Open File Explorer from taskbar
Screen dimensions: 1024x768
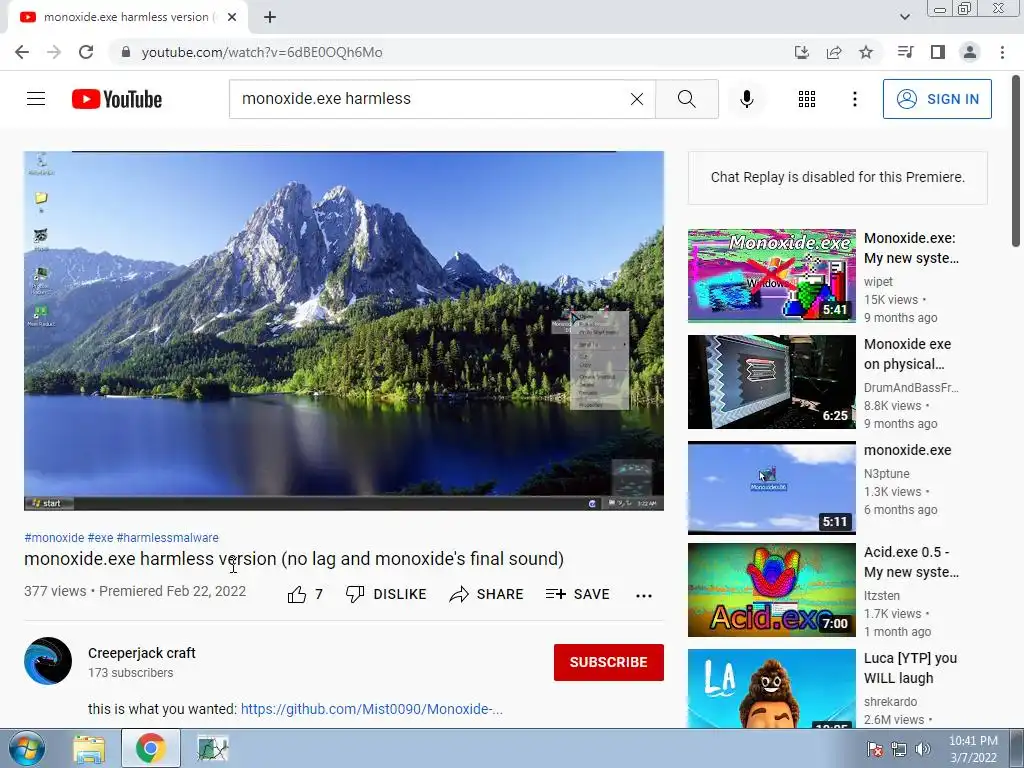89,748
